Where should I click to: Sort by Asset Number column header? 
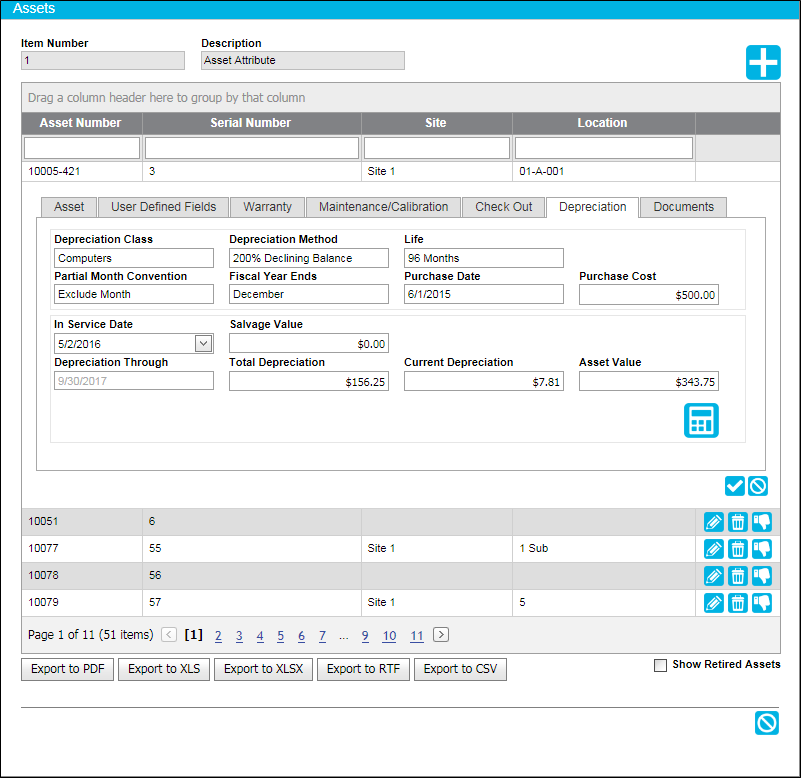(x=81, y=123)
